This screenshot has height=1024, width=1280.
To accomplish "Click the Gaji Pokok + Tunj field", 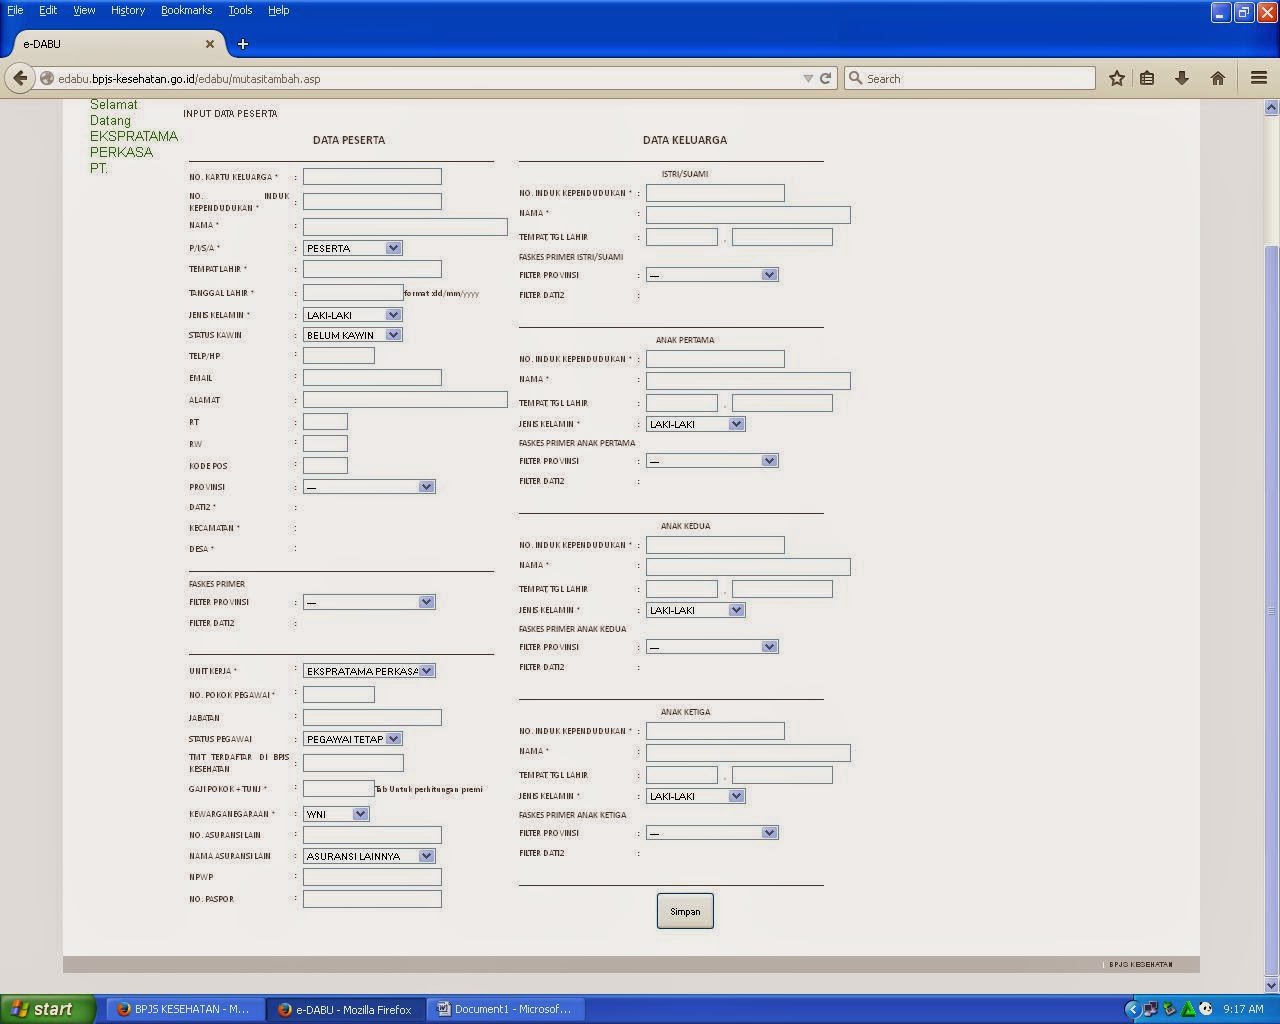I will point(339,789).
